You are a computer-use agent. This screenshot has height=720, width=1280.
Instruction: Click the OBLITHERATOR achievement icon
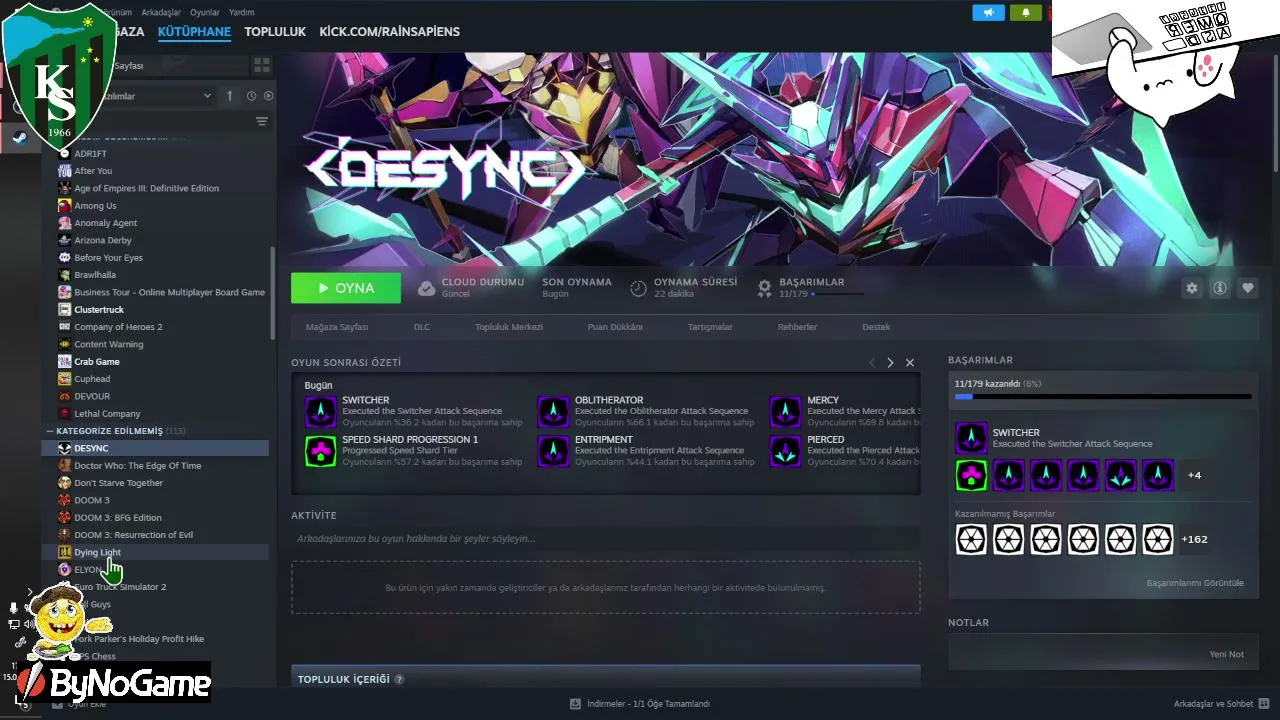pyautogui.click(x=553, y=412)
